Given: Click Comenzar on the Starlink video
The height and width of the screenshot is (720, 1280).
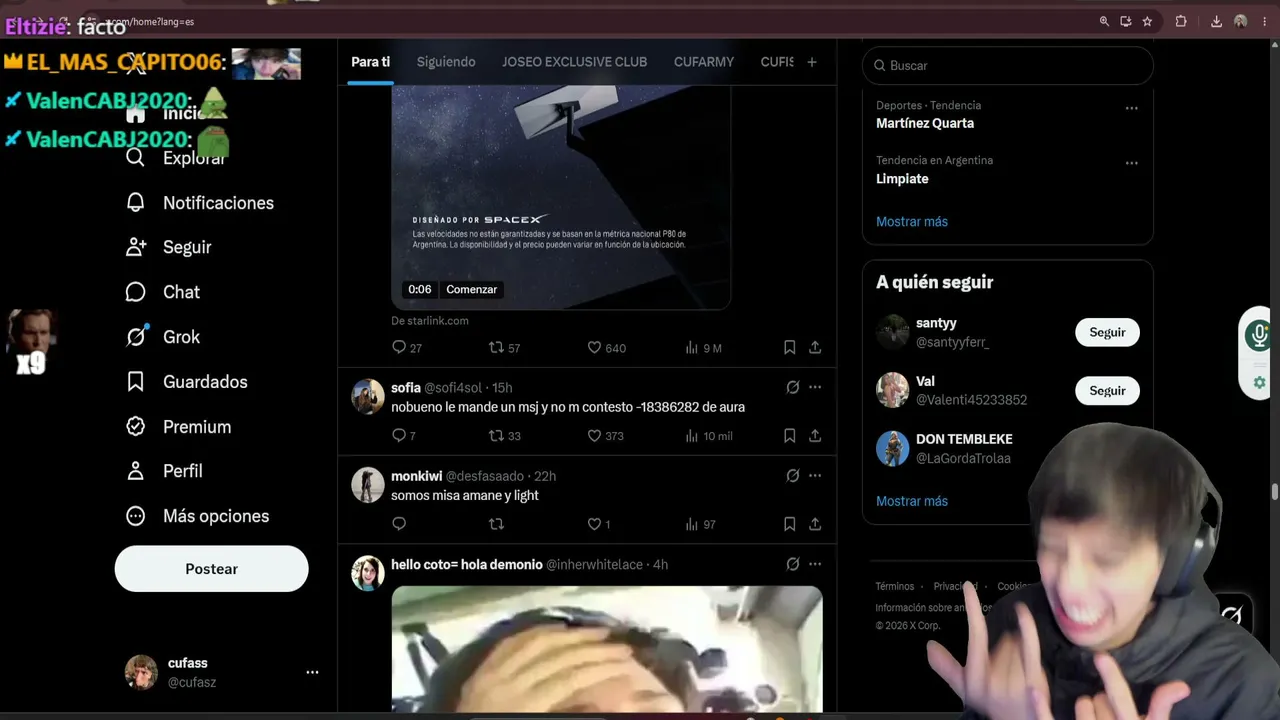Looking at the screenshot, I should point(471,290).
